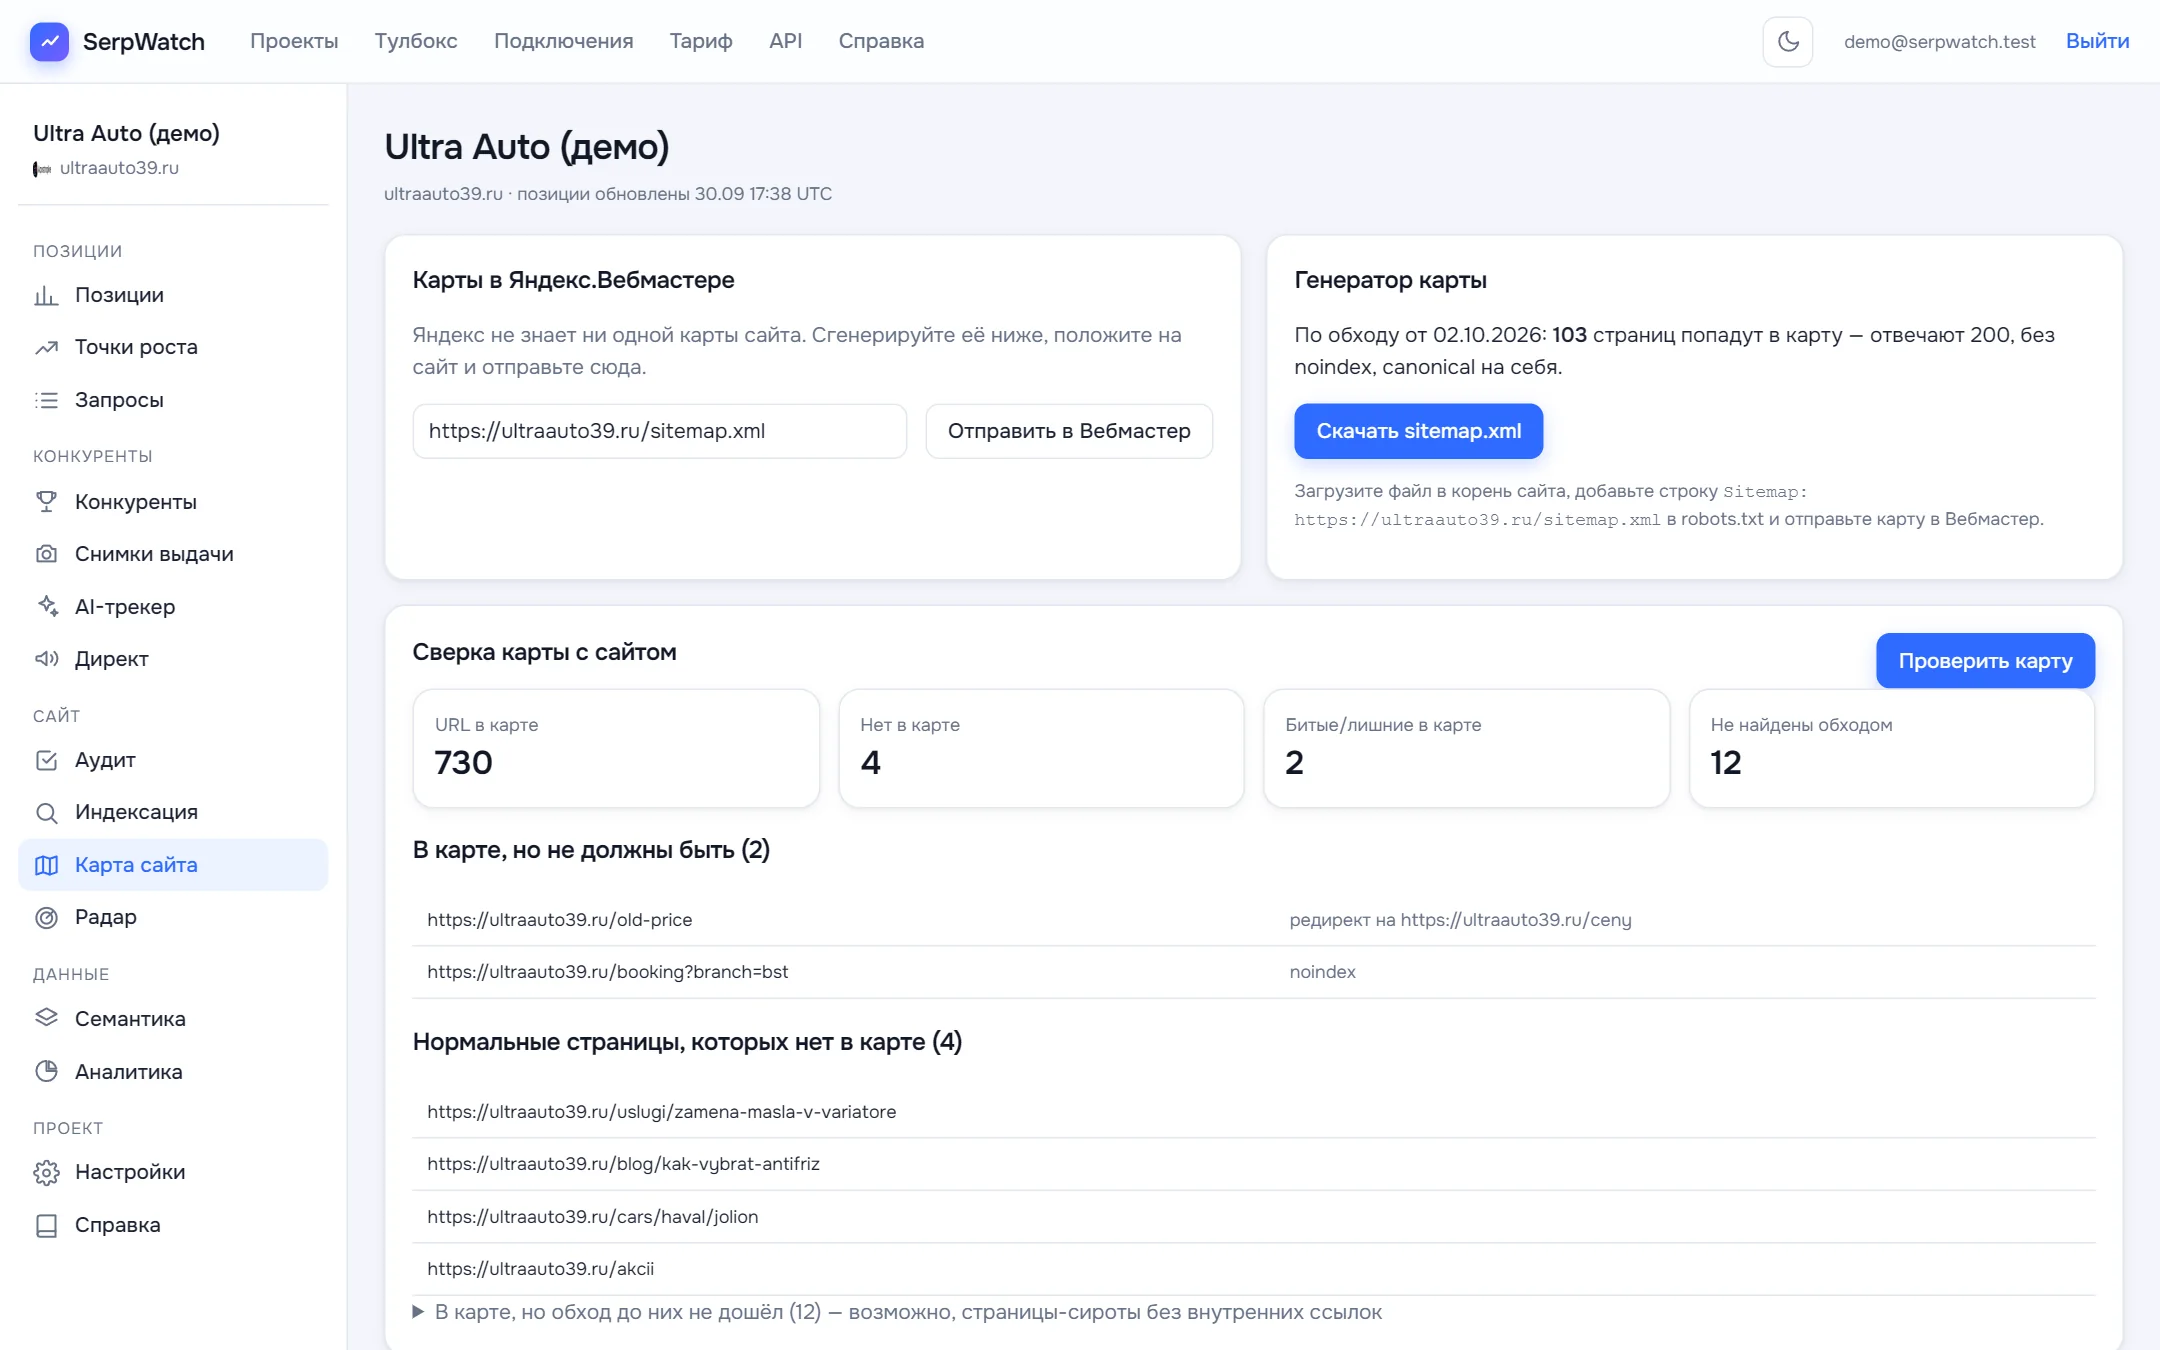Click the Аудит checkbox icon
Image resolution: width=2160 pixels, height=1350 pixels.
coord(46,760)
